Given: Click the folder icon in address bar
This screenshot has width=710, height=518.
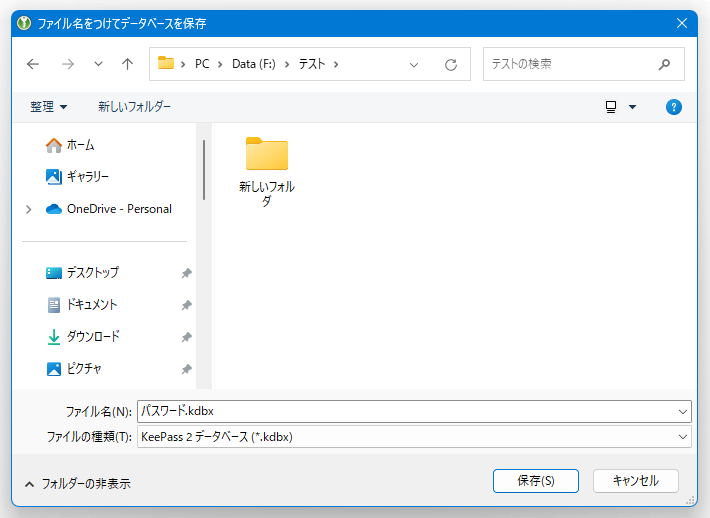Looking at the screenshot, I should click(x=166, y=63).
